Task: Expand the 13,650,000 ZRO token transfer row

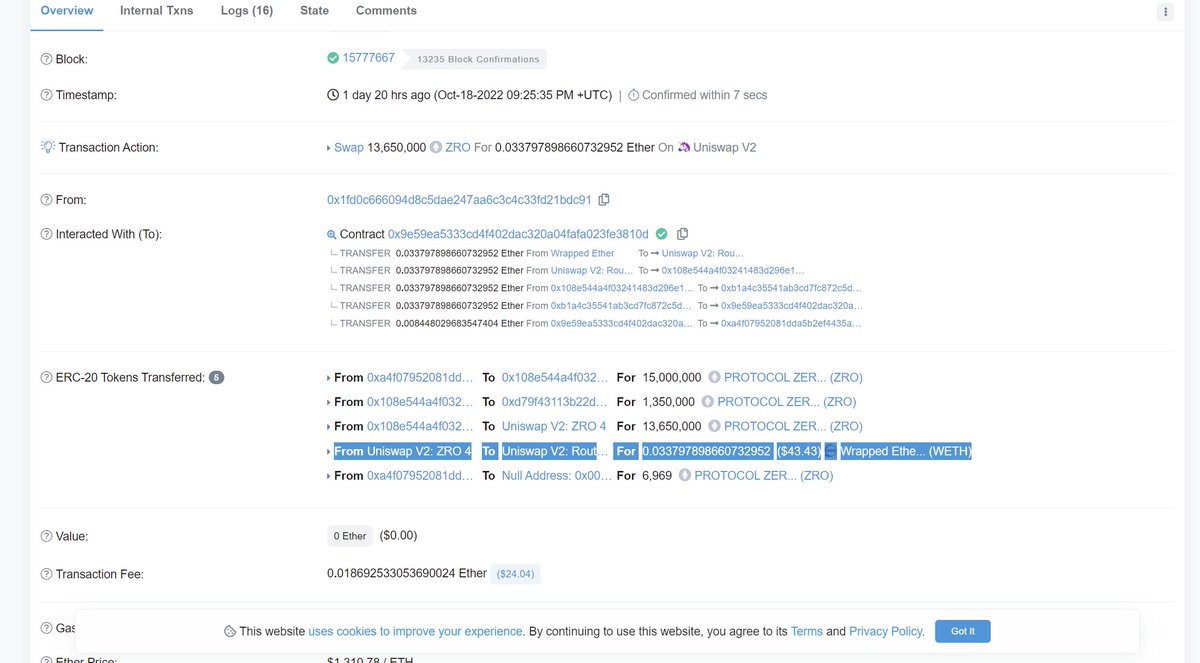Action: click(x=329, y=426)
